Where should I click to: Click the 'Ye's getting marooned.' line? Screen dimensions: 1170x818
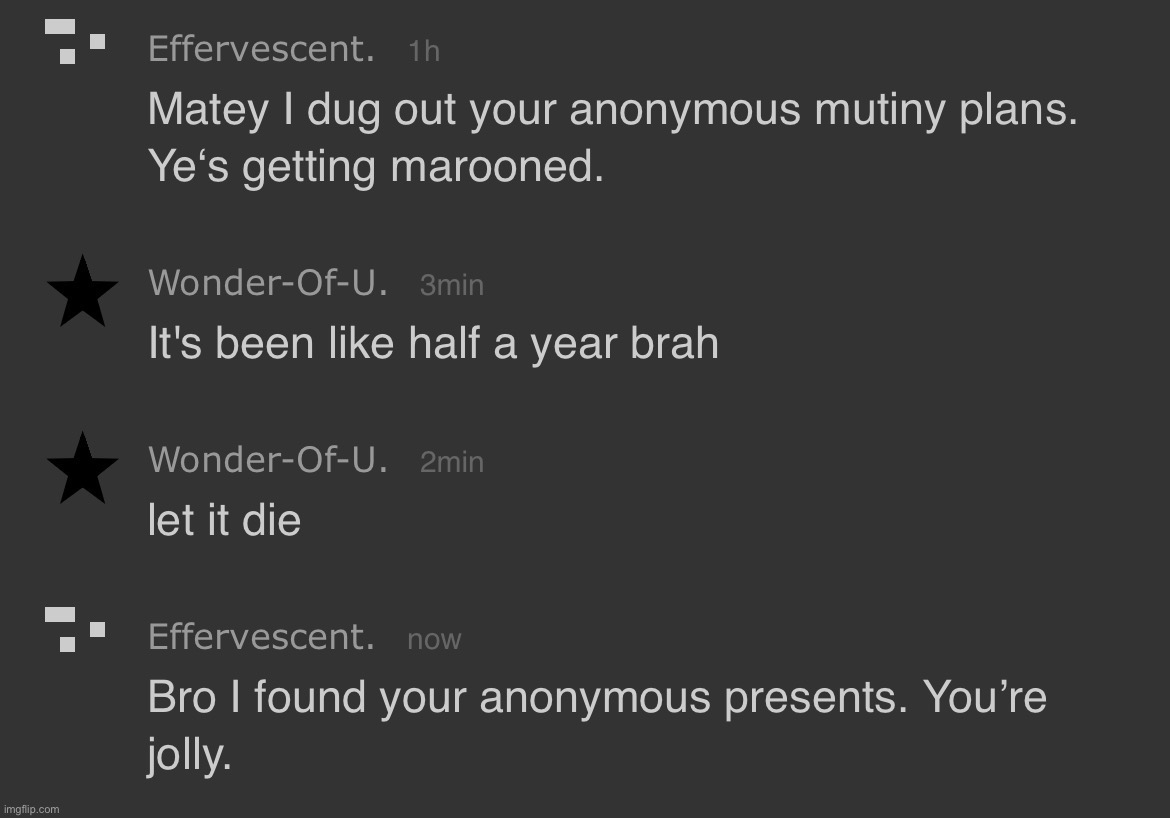(x=376, y=167)
